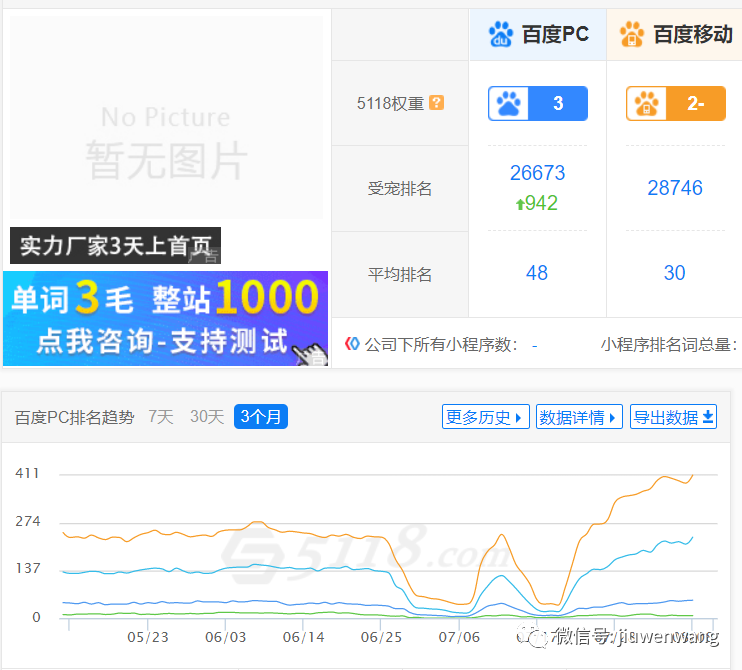This screenshot has width=742, height=670.
Task: Click 导出数据 download button
Action: pyautogui.click(x=673, y=416)
